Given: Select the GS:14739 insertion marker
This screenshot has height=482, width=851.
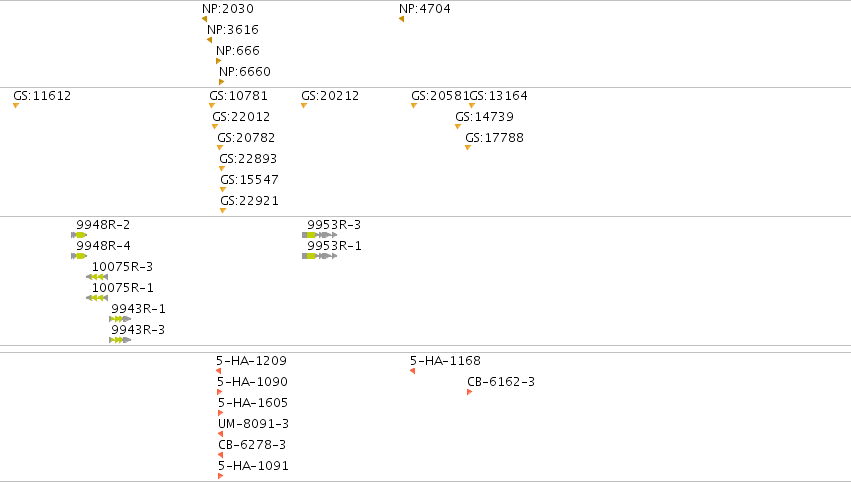Looking at the screenshot, I should [x=458, y=127].
